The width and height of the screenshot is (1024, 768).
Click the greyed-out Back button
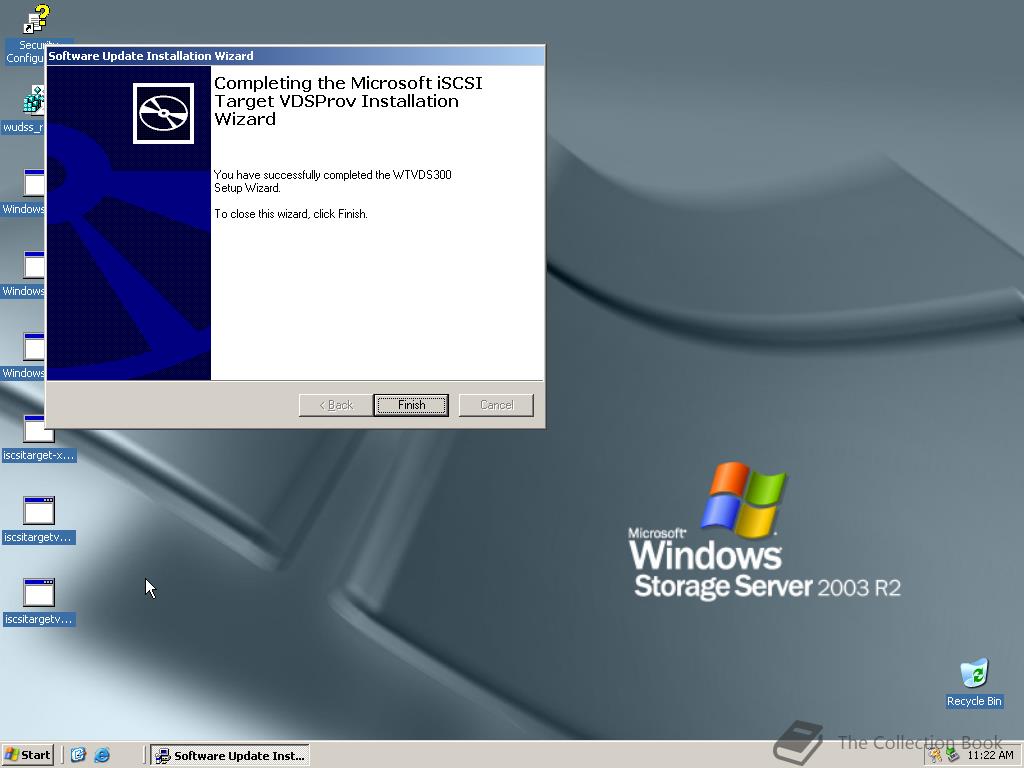click(x=336, y=405)
